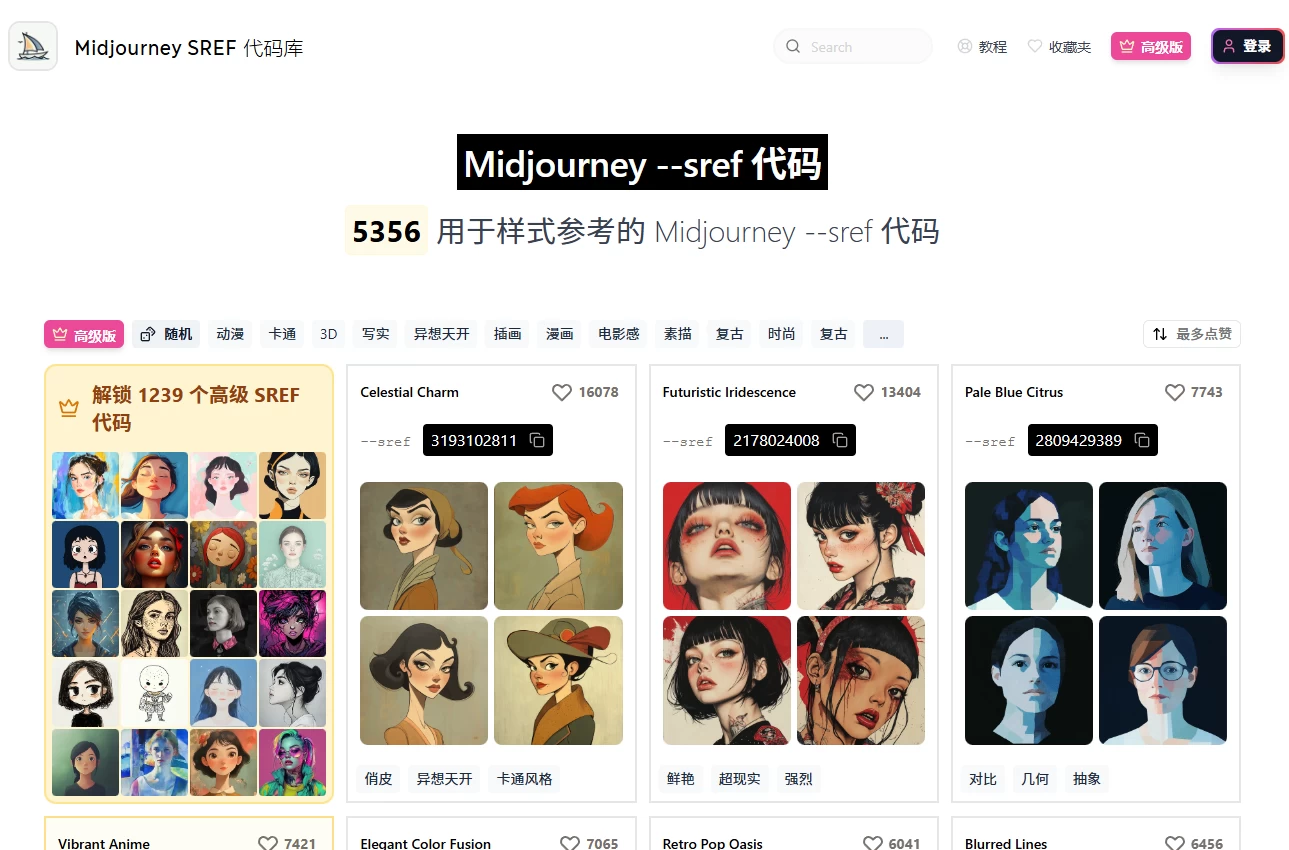Screen dimensions: 1289x850
Task: Click the 随机 shuffle filter
Action: click(166, 334)
